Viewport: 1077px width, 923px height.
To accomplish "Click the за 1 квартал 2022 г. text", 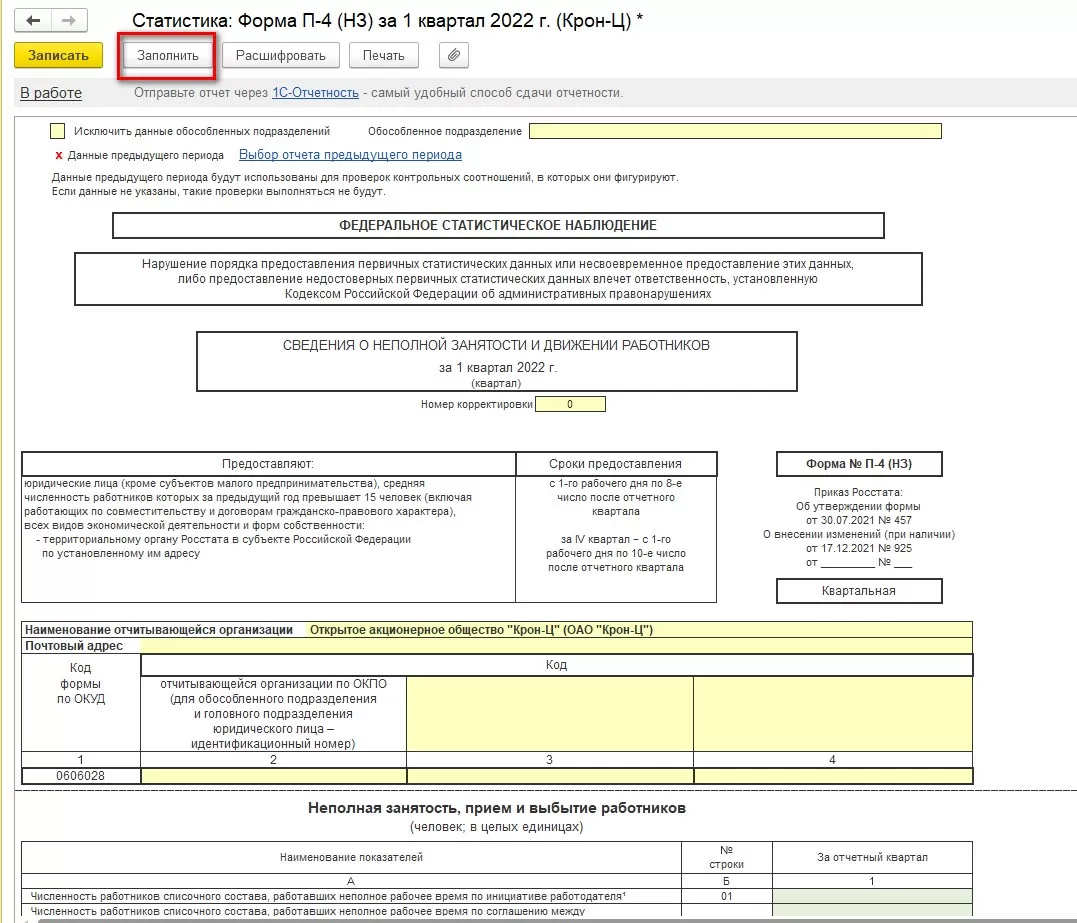I will click(x=498, y=367).
